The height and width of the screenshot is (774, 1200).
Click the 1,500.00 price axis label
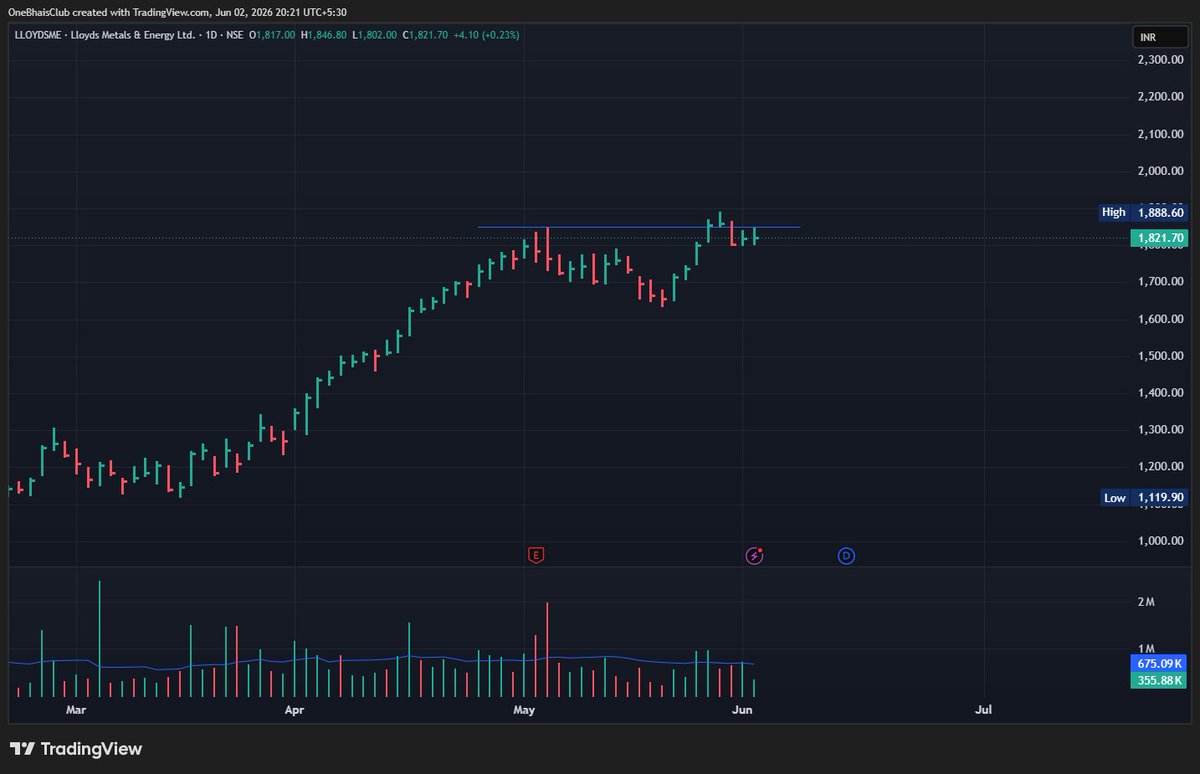1160,356
